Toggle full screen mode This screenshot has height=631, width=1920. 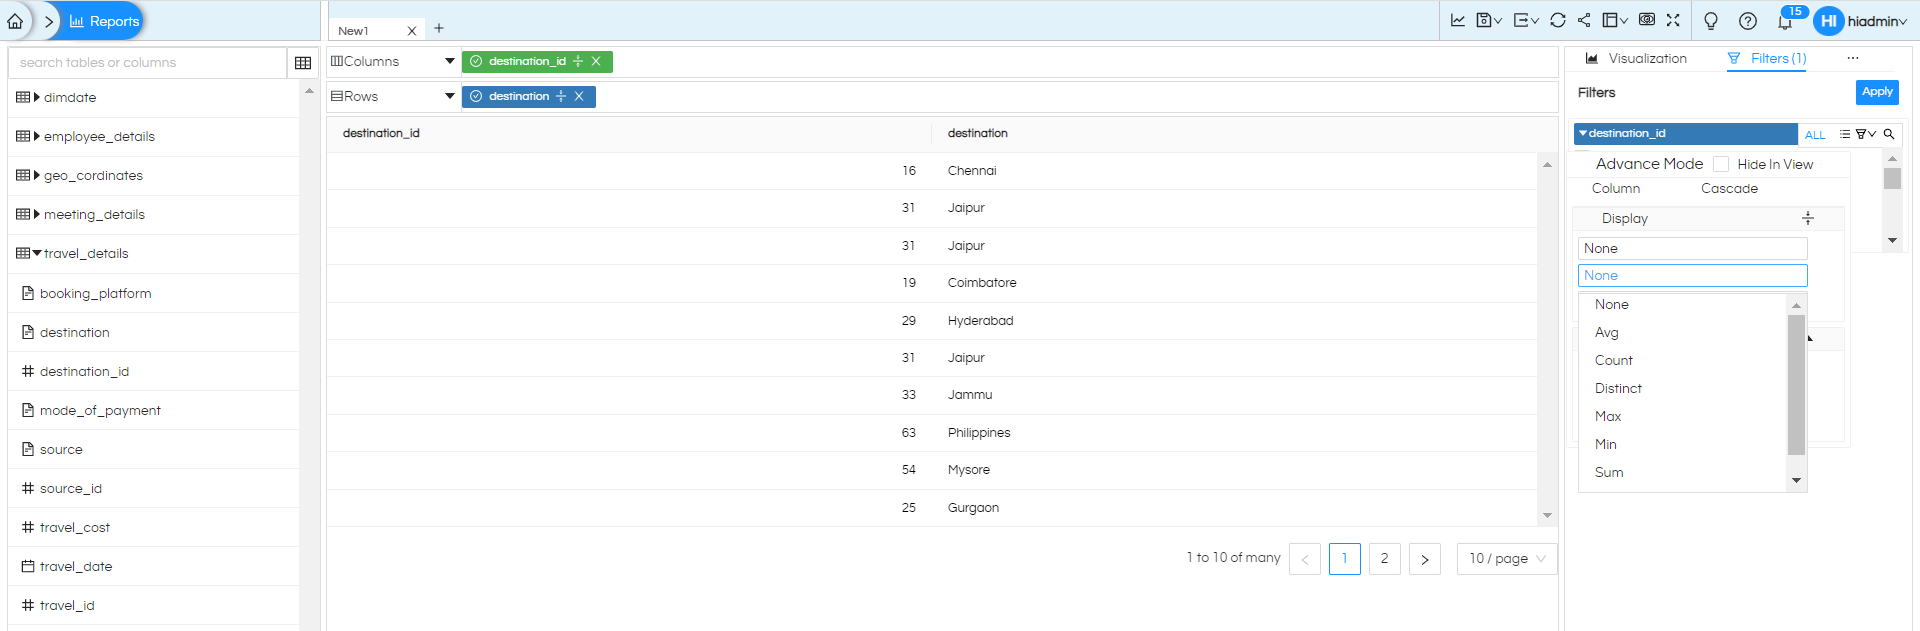click(x=1673, y=19)
